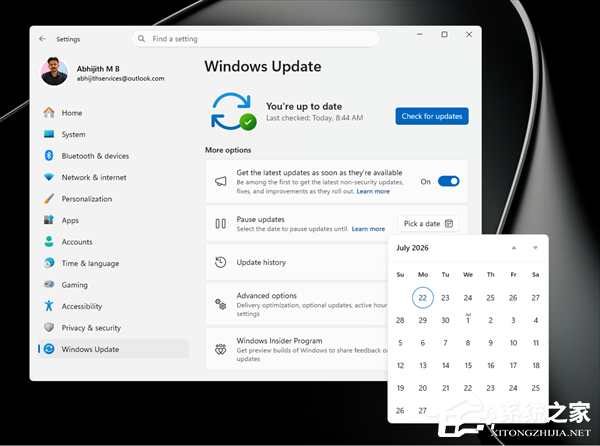Select date 30 in the calendar
This screenshot has width=600, height=446.
[445, 320]
